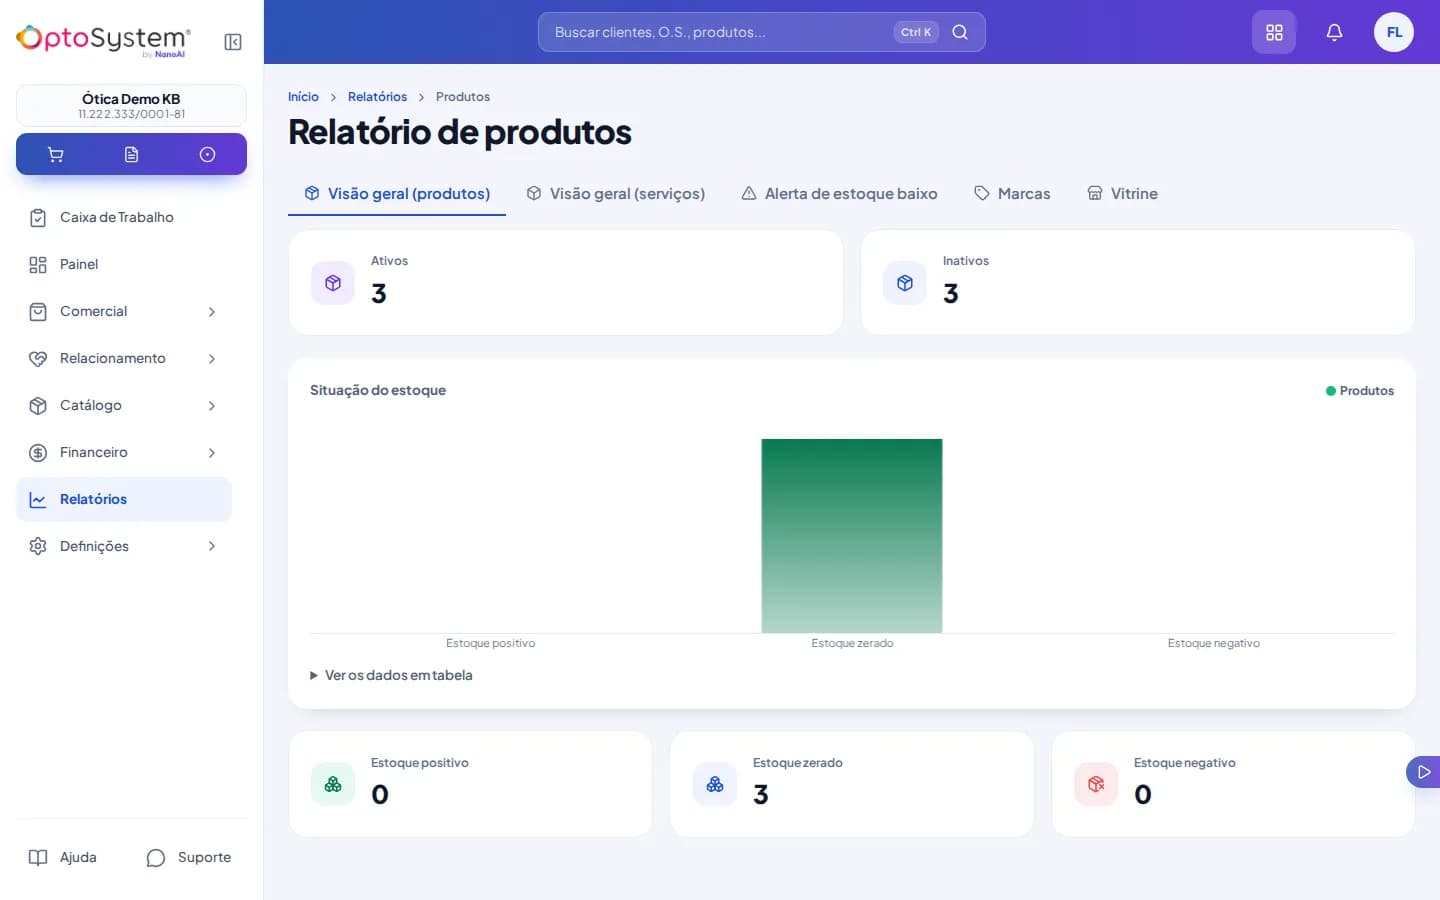The height and width of the screenshot is (900, 1440).
Task: Click the Início breadcrumb link
Action: click(303, 97)
